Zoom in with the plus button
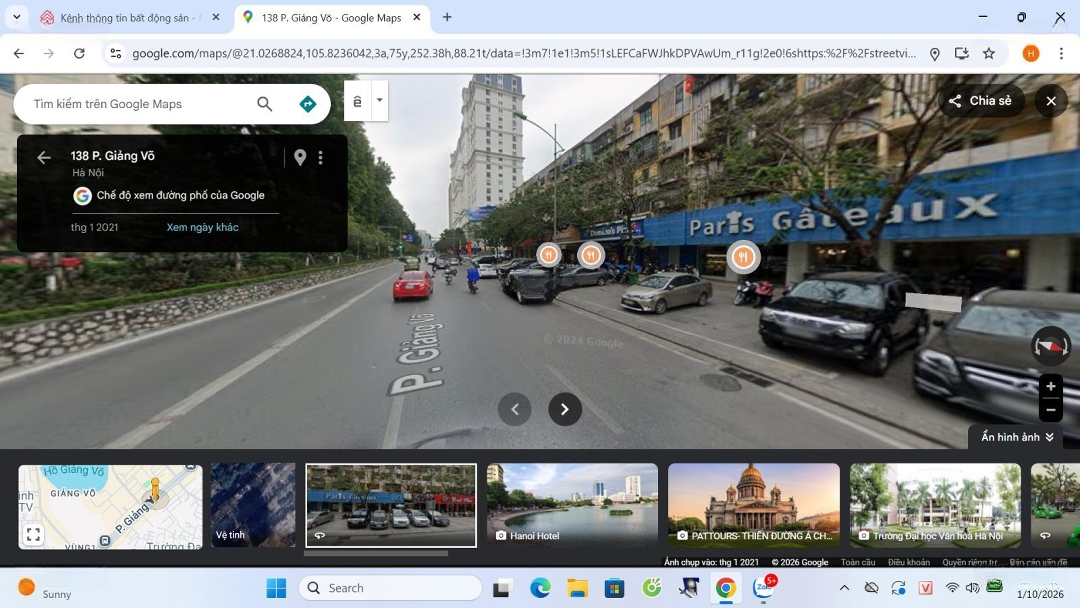 click(1050, 386)
